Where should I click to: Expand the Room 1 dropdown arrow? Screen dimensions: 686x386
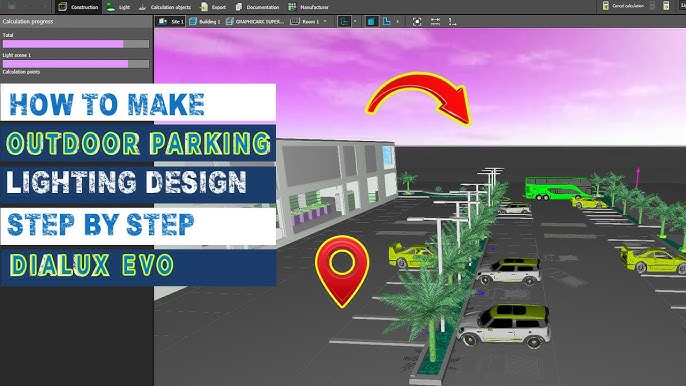[x=325, y=21]
